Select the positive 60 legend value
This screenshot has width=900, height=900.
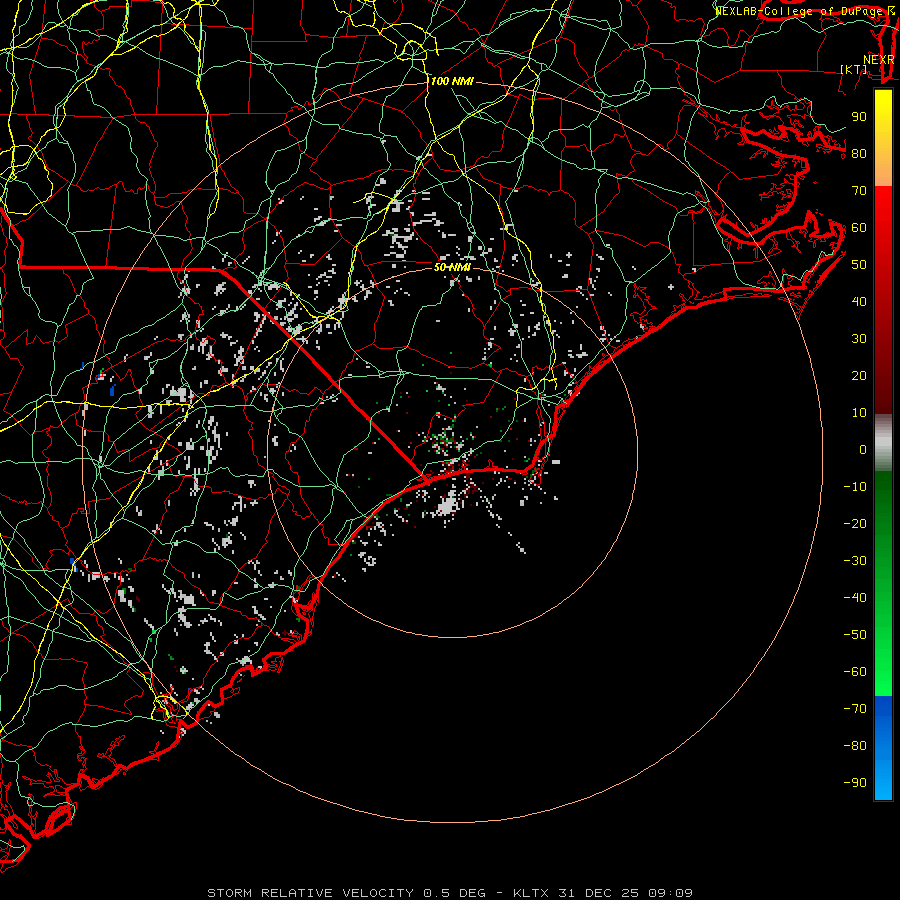coord(859,227)
